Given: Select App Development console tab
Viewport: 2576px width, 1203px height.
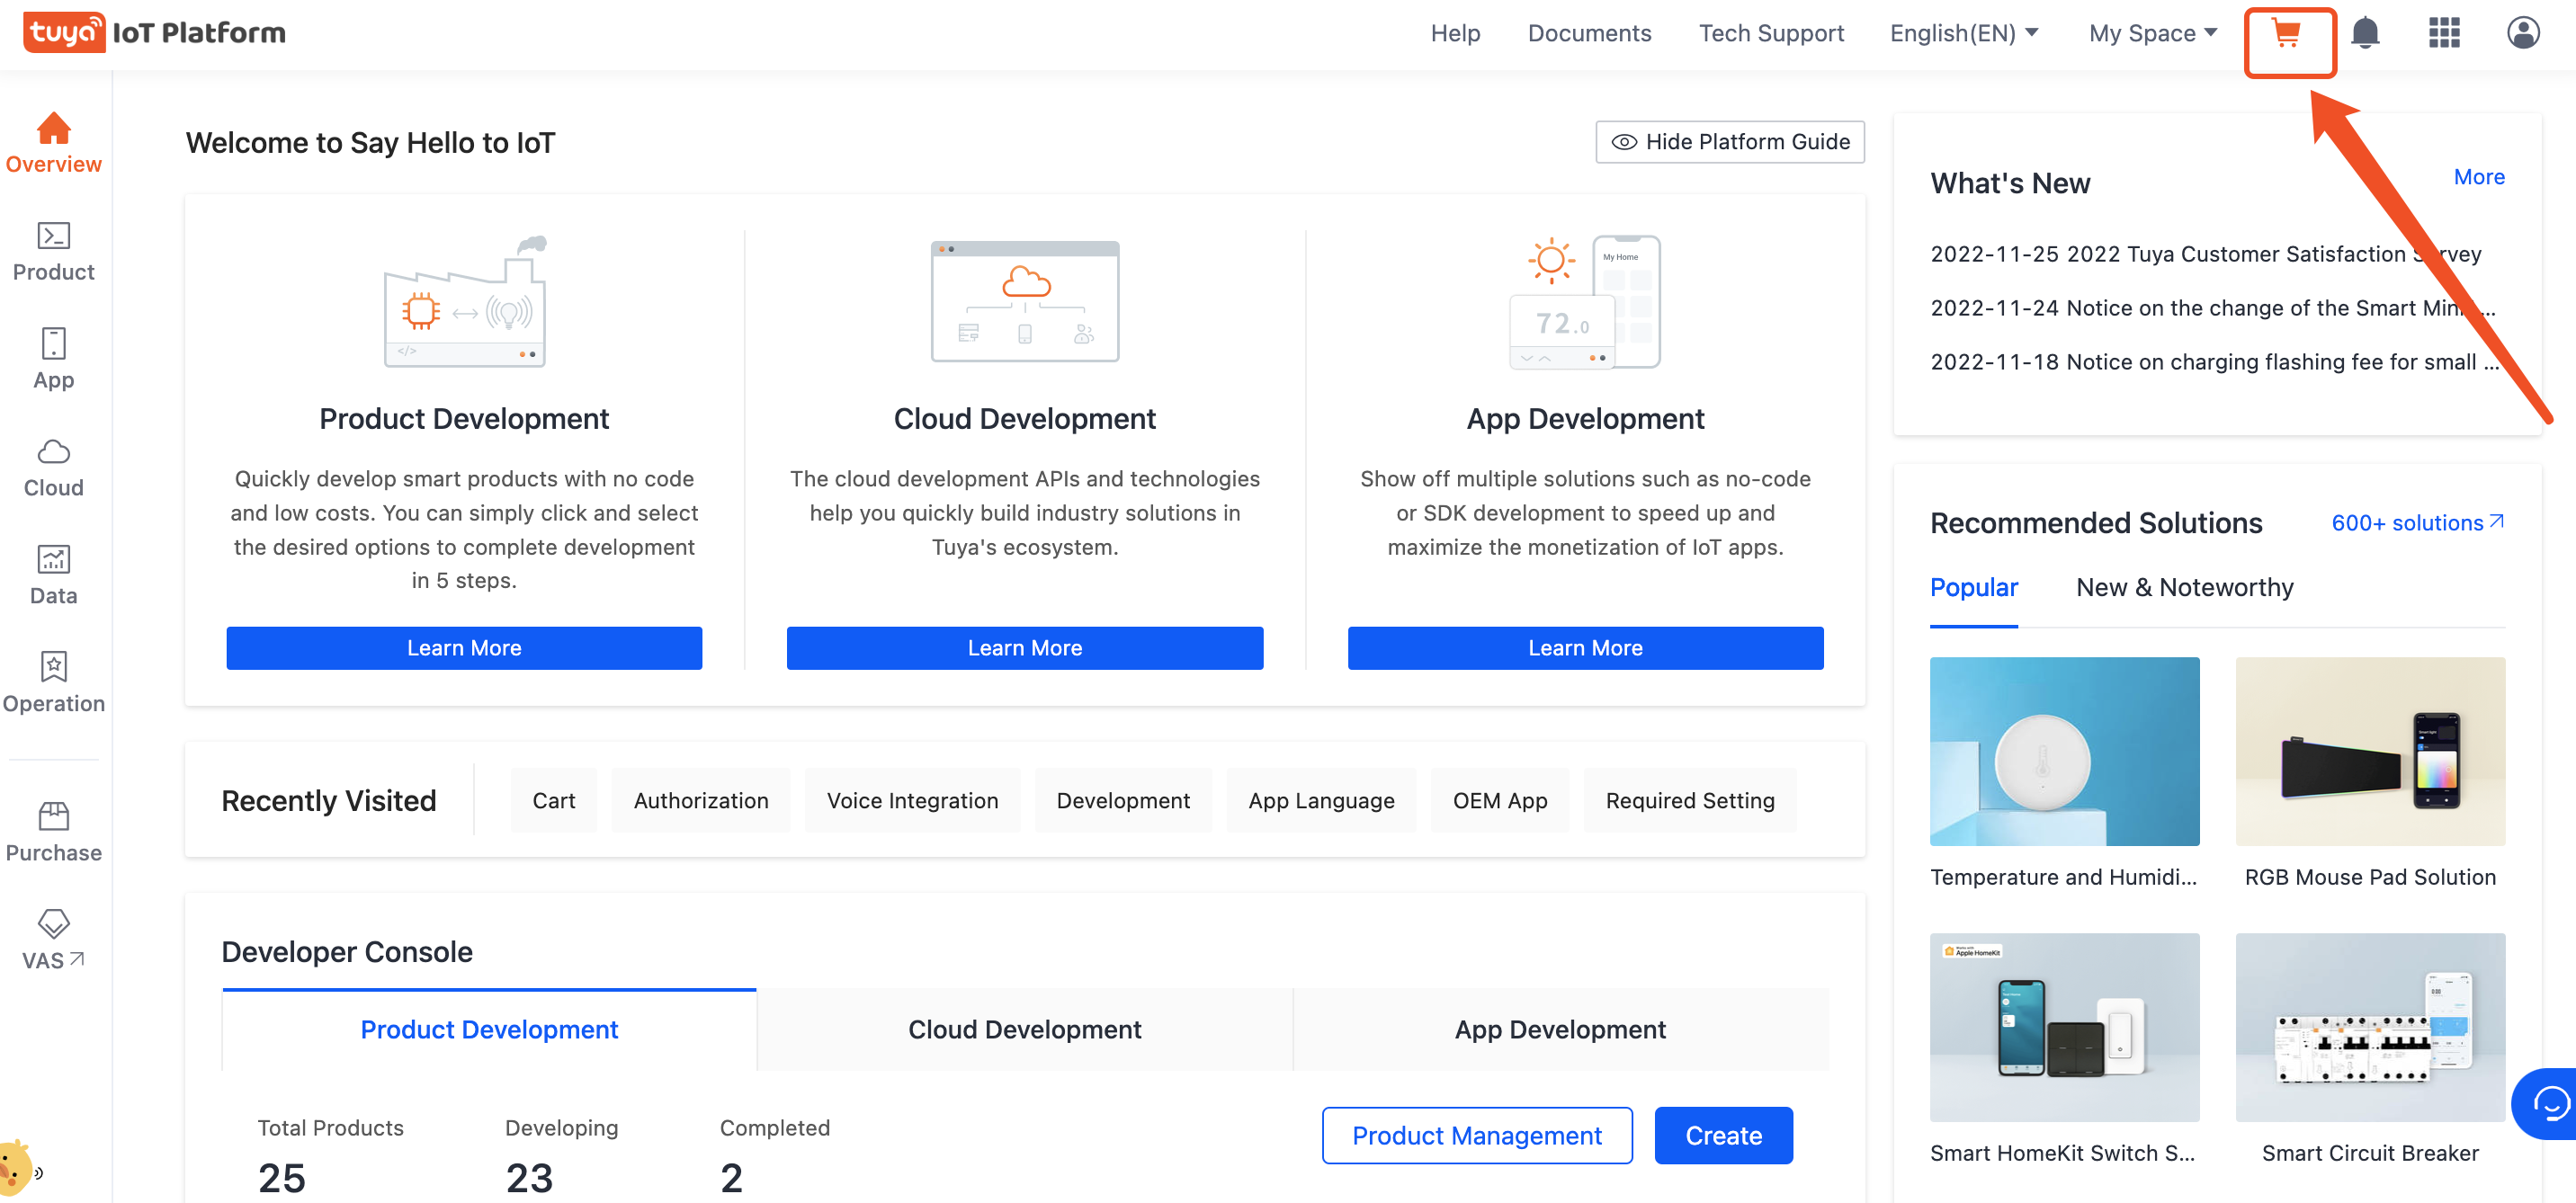Looking at the screenshot, I should pos(1561,1030).
